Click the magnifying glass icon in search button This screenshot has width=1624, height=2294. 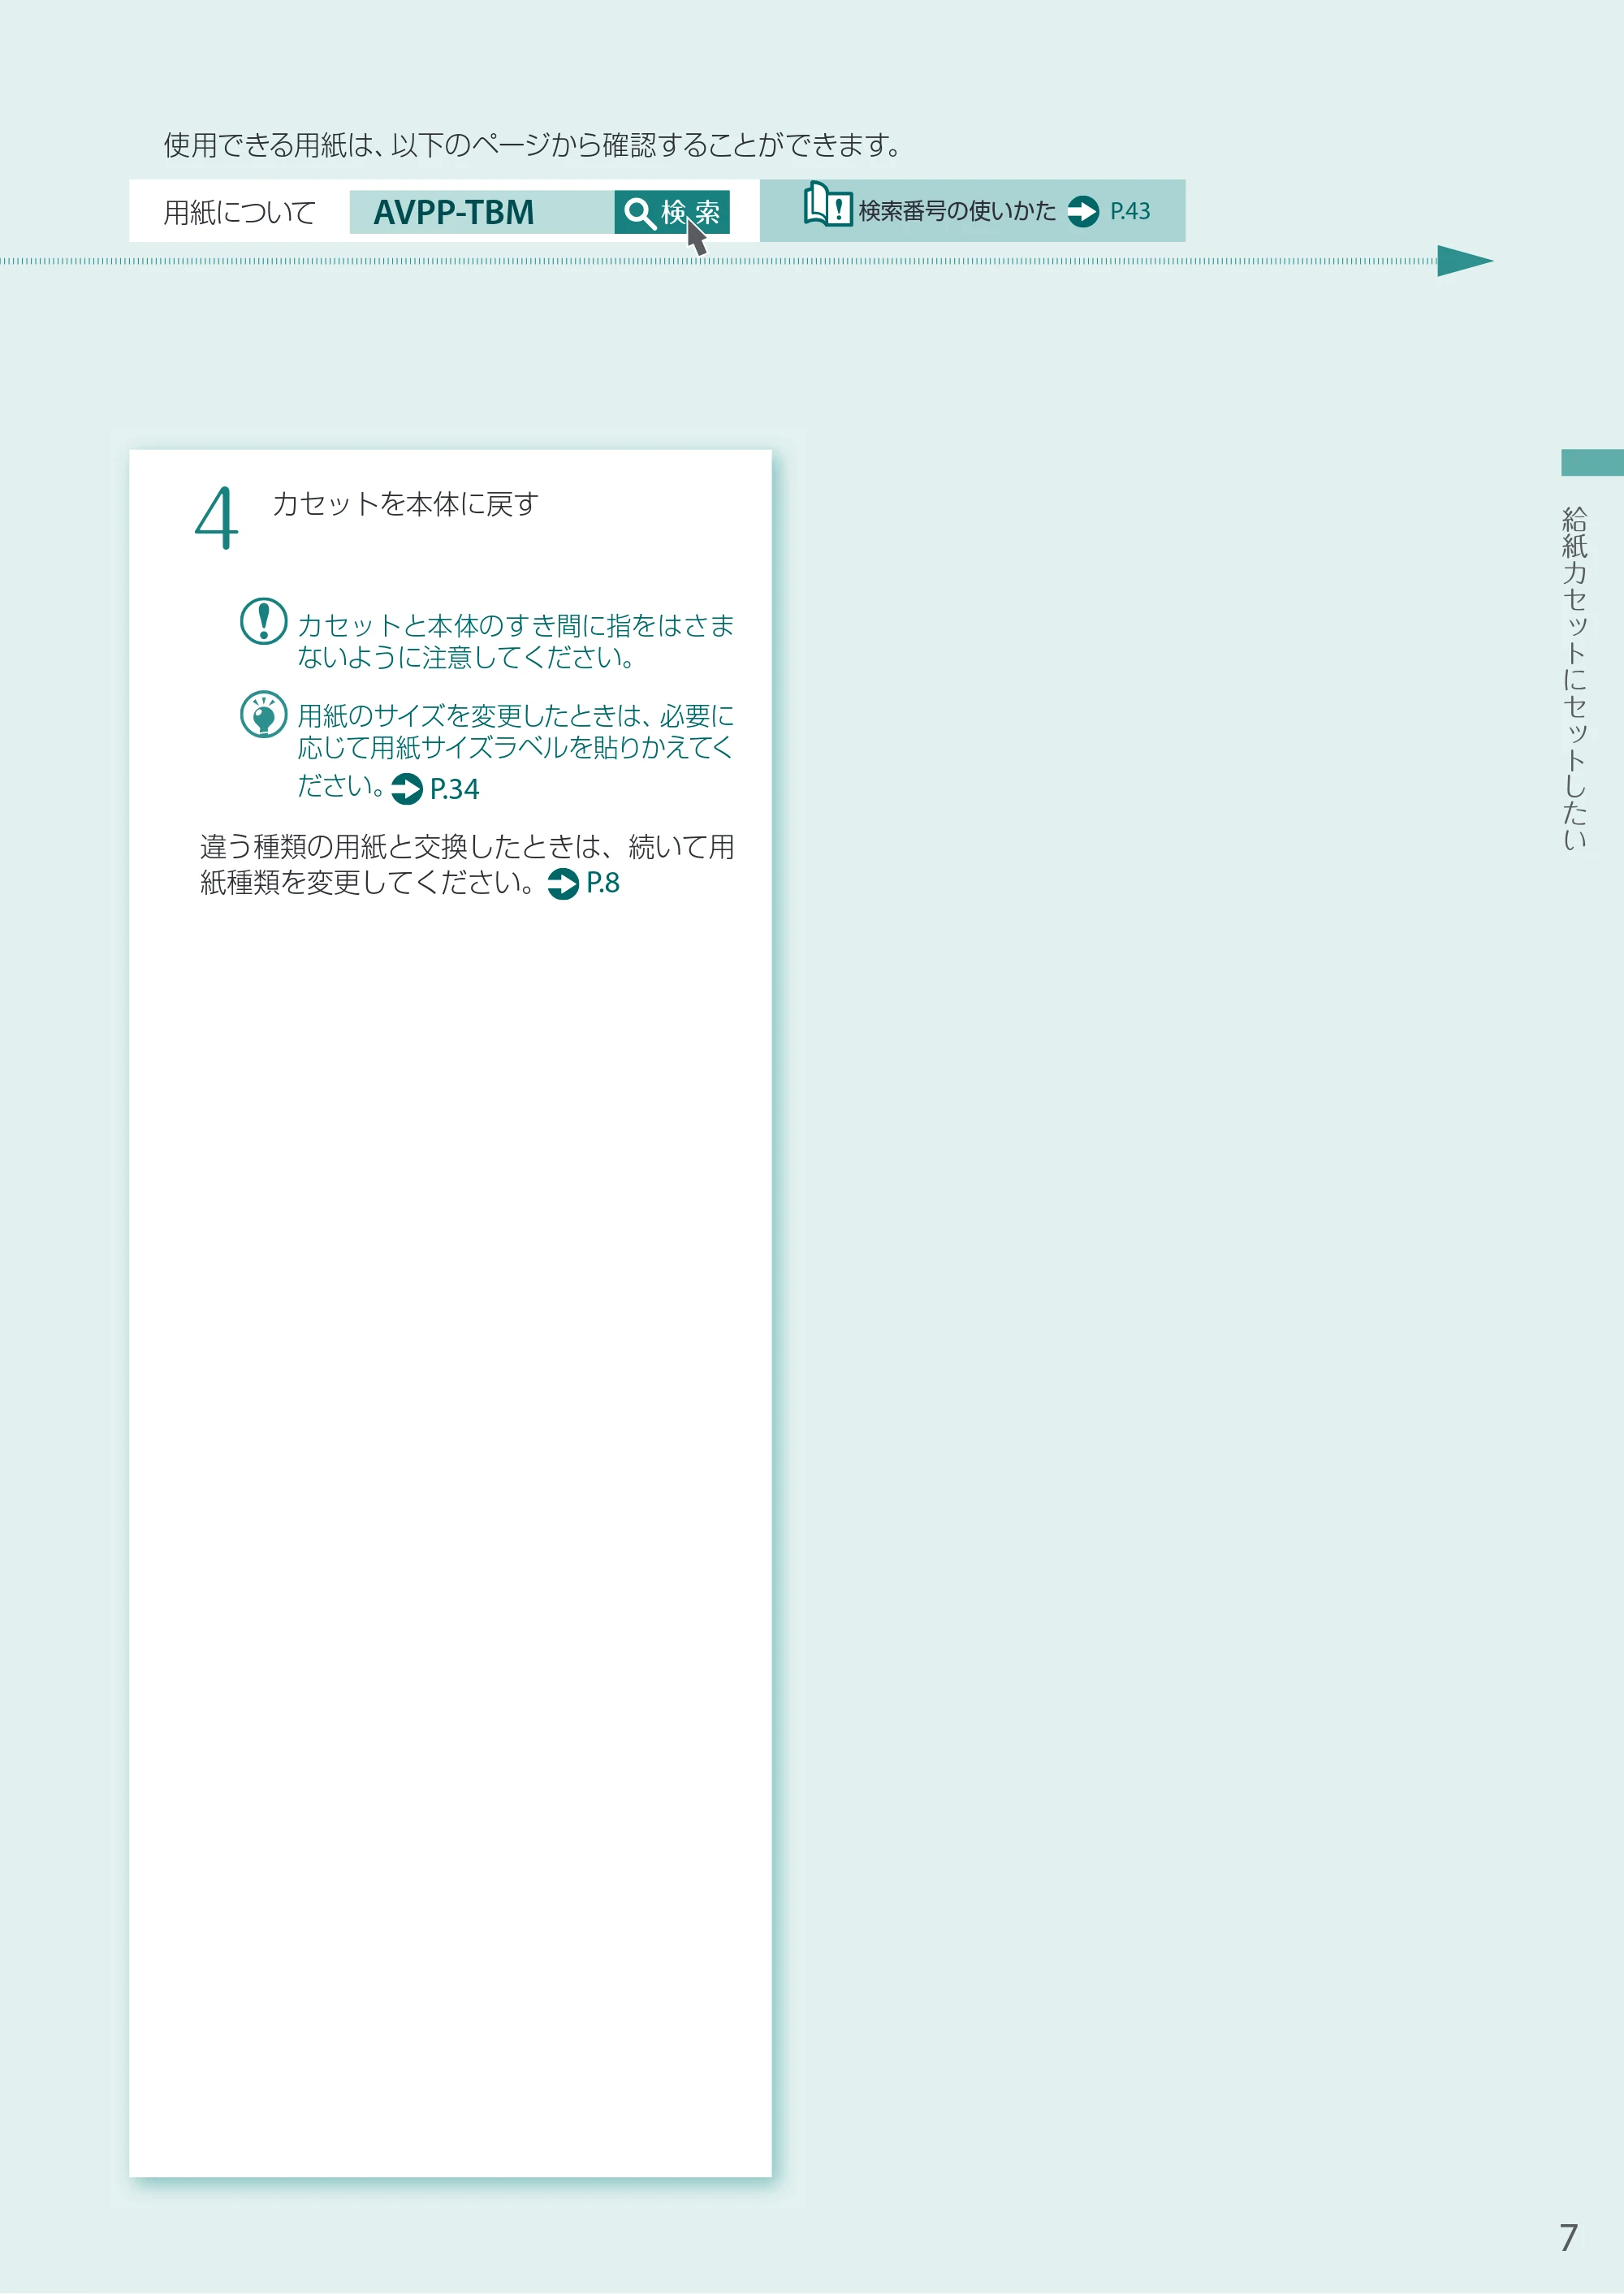pos(639,213)
